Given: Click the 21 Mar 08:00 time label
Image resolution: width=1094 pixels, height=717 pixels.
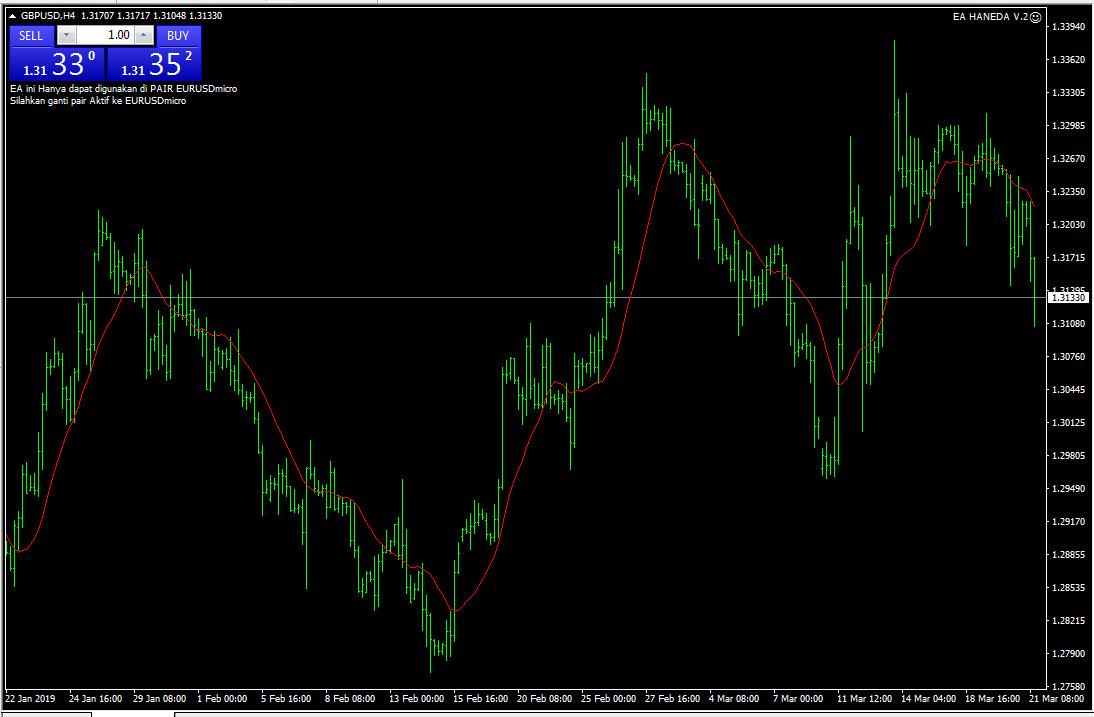Looking at the screenshot, I should (x=1061, y=698).
